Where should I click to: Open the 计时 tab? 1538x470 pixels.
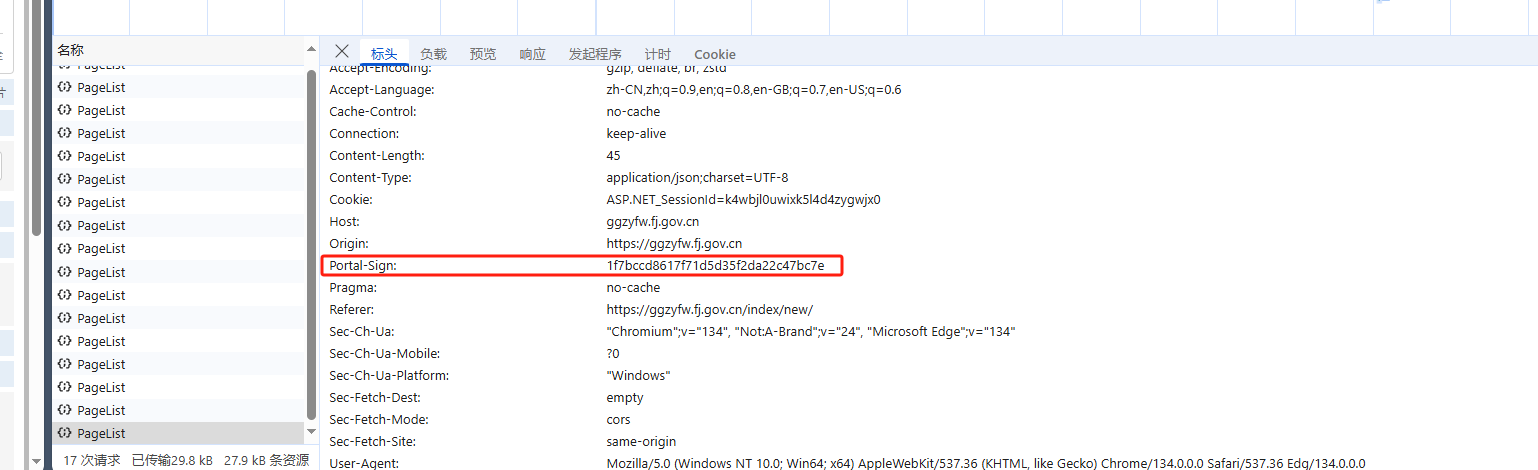[658, 54]
